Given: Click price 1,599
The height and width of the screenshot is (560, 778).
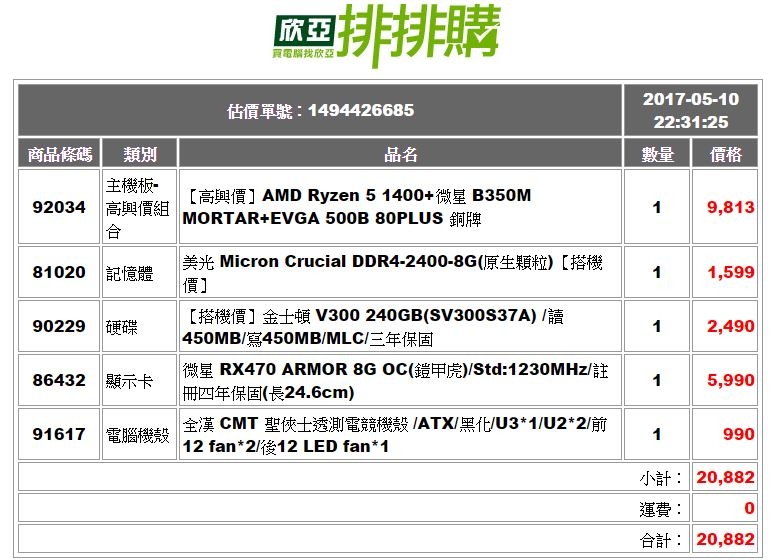Looking at the screenshot, I should click(x=730, y=272).
